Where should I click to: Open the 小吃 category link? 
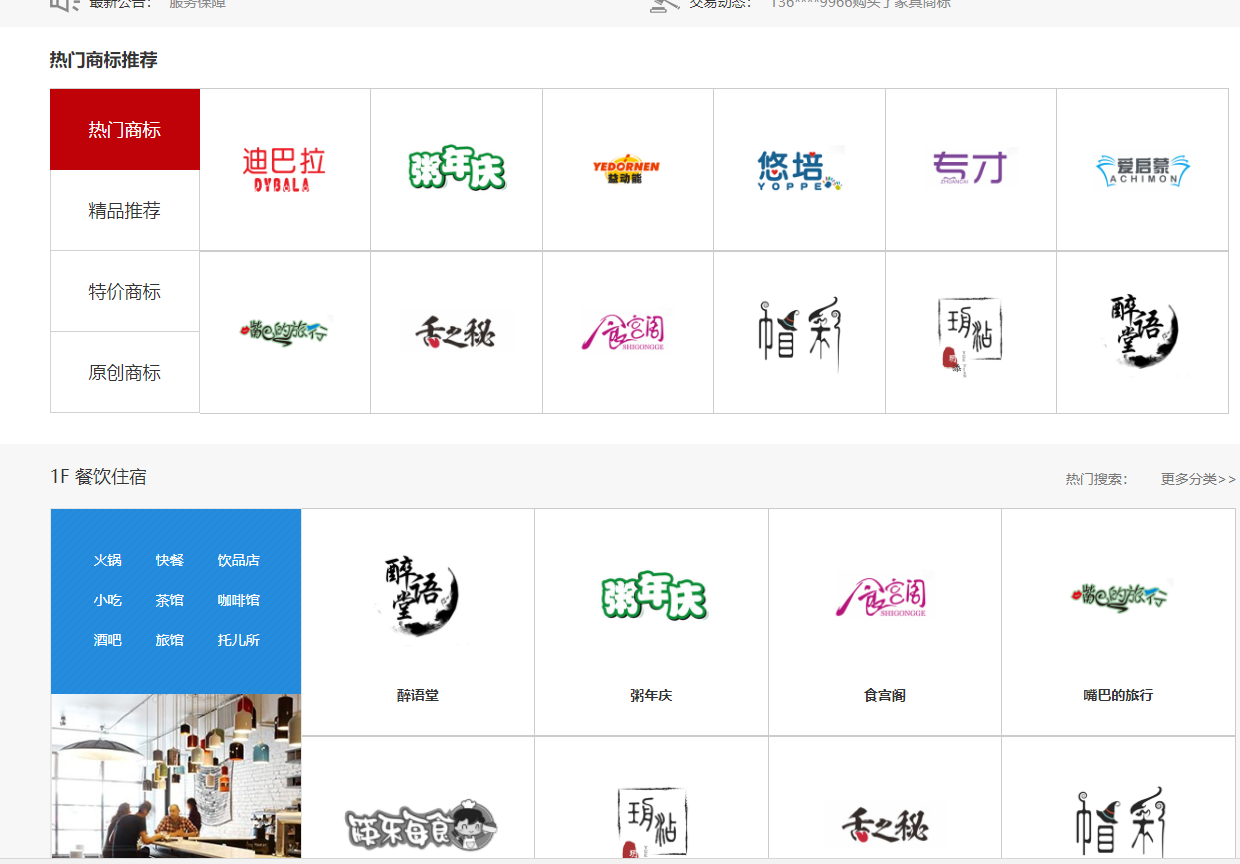(108, 600)
